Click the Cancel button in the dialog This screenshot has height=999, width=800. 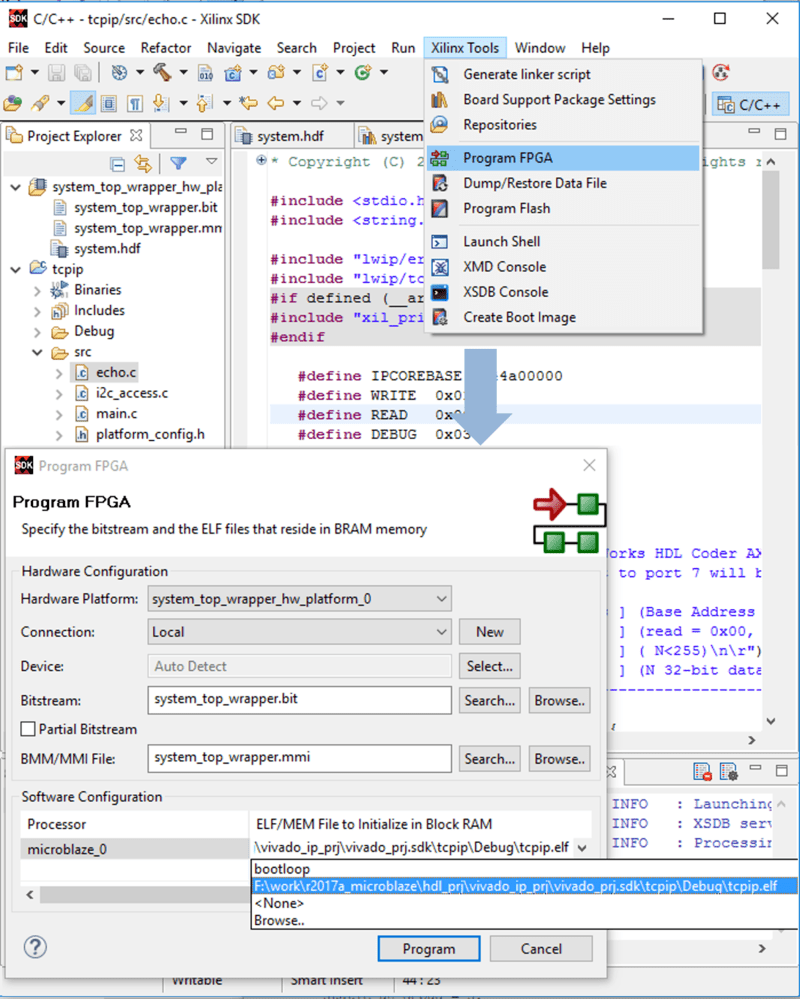pos(541,949)
